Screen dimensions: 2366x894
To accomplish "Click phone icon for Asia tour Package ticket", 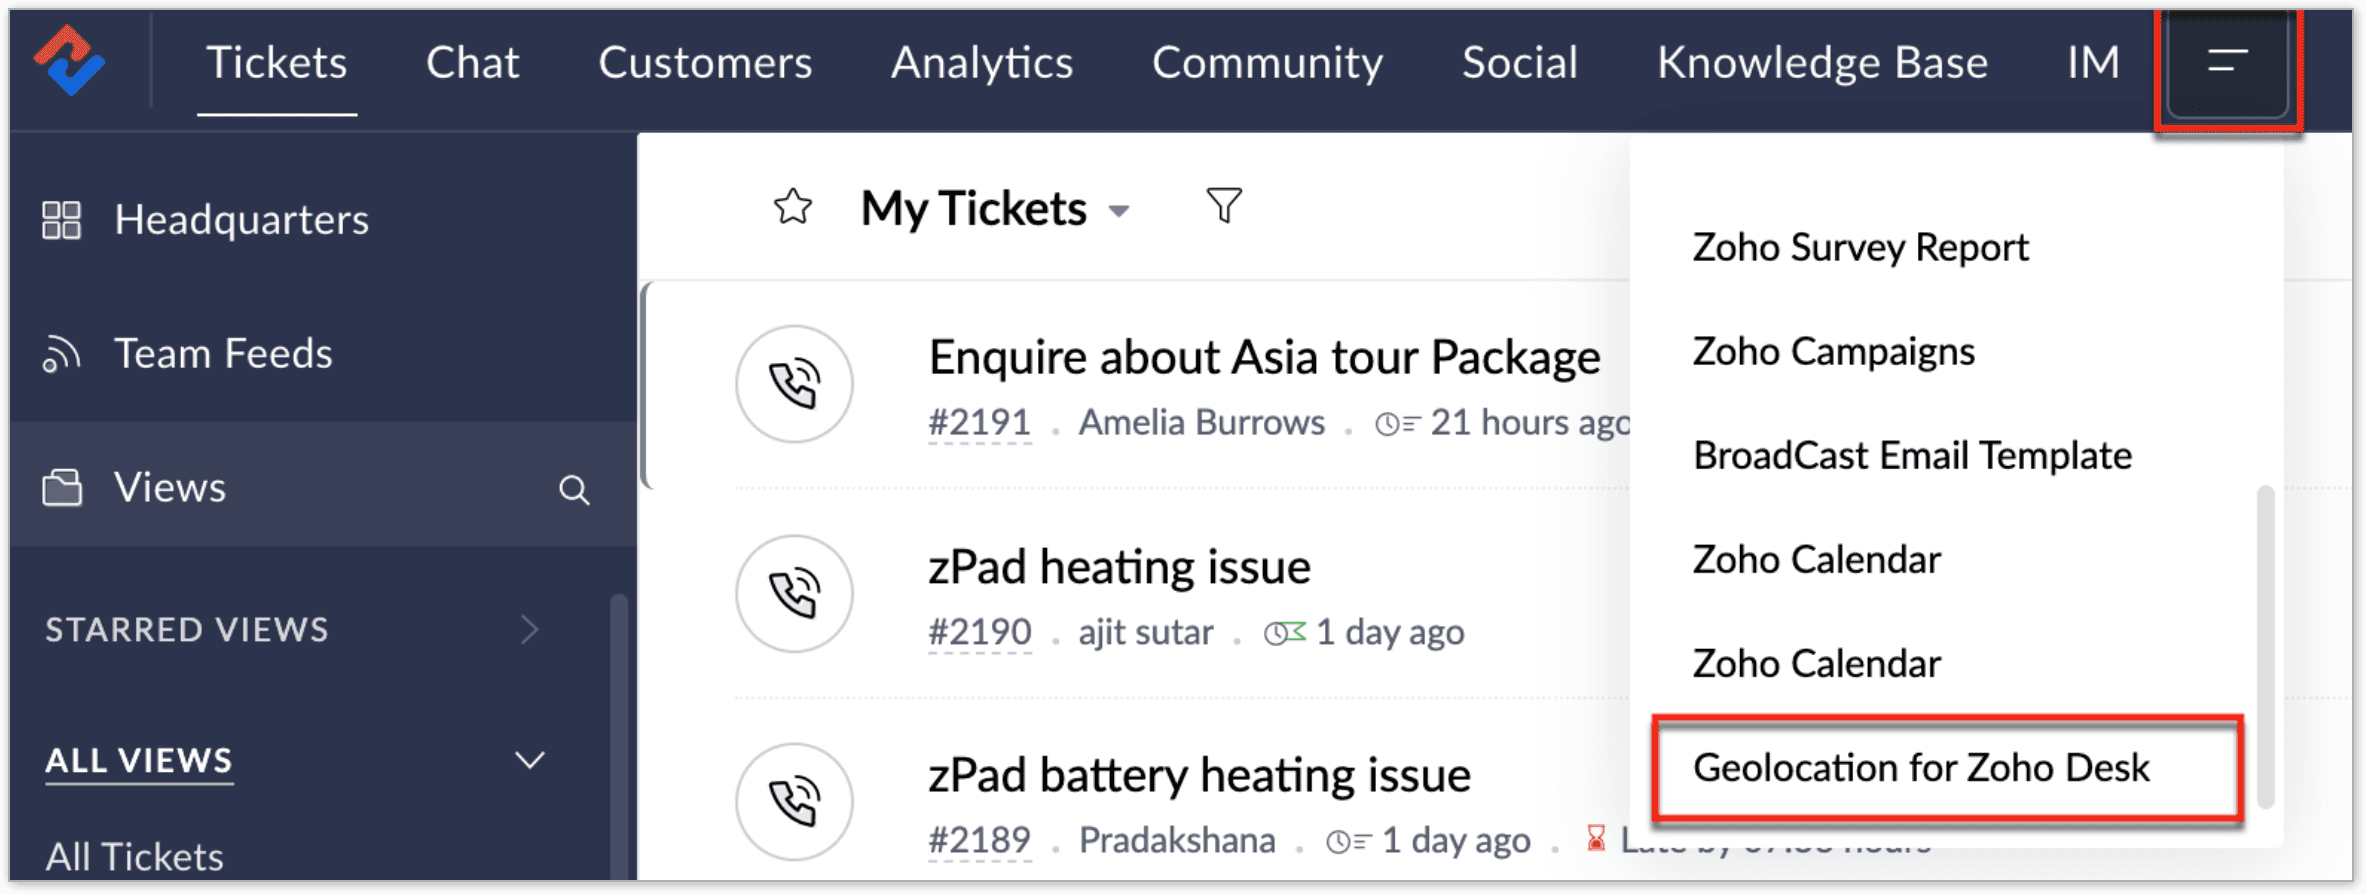I will coord(794,384).
